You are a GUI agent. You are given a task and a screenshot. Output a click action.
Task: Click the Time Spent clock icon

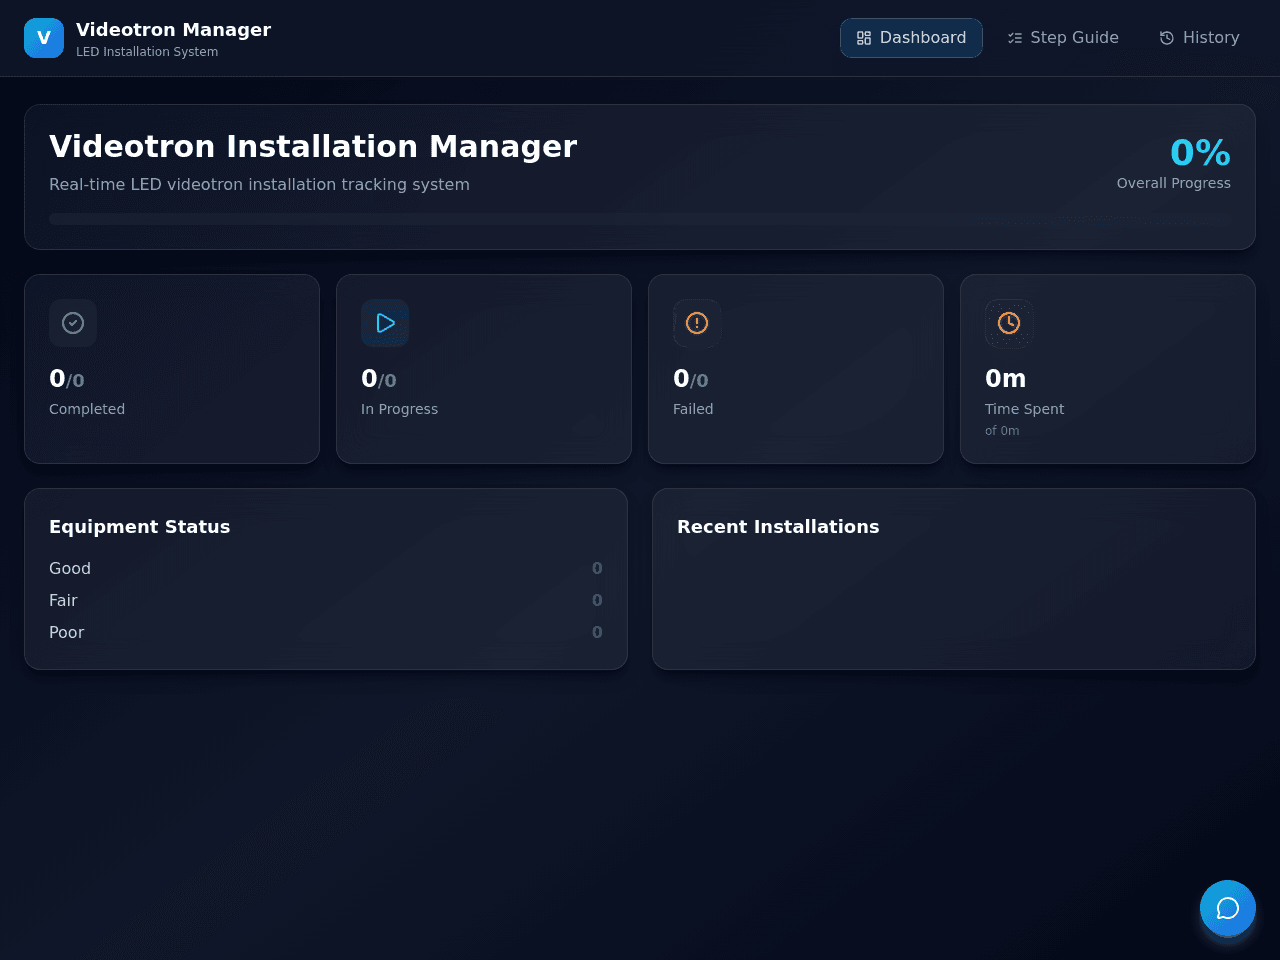1009,323
